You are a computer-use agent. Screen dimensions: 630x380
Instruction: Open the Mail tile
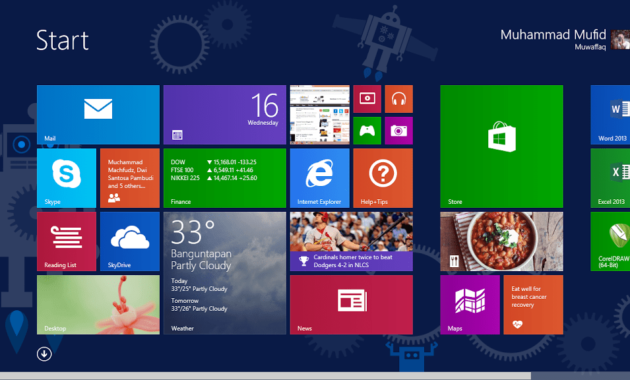pyautogui.click(x=98, y=114)
